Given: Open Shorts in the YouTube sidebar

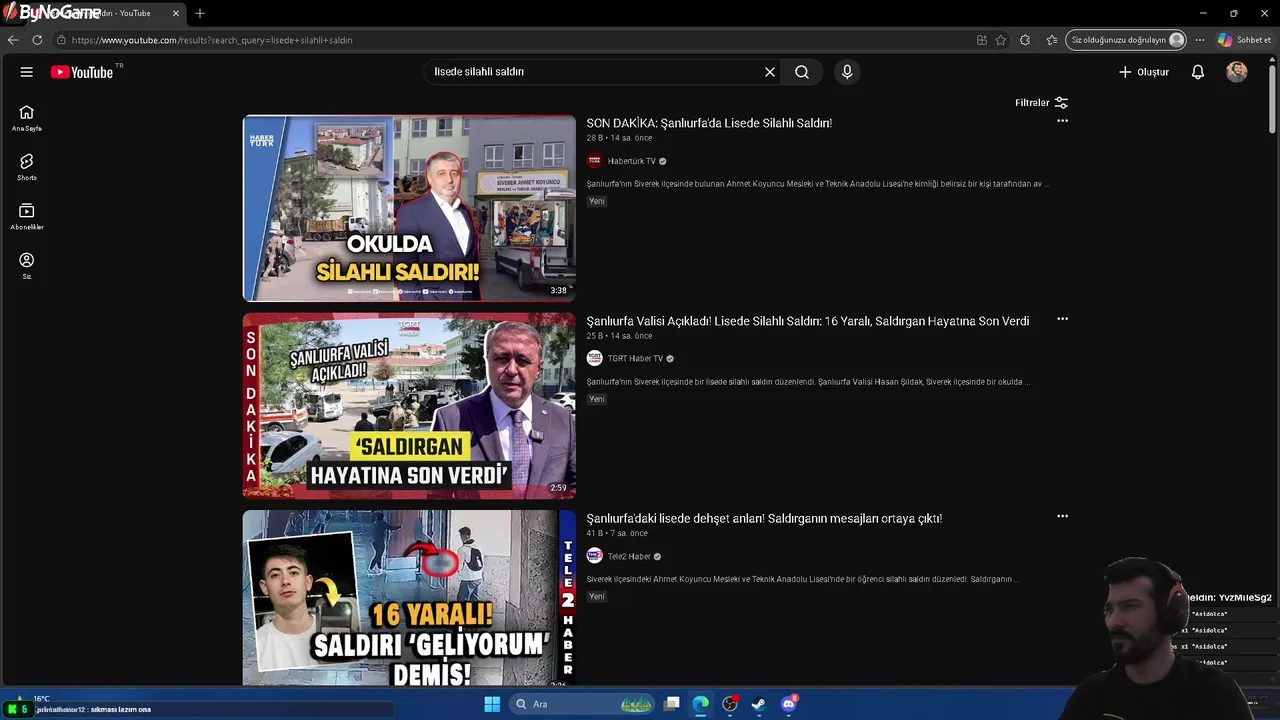Looking at the screenshot, I should point(27,167).
